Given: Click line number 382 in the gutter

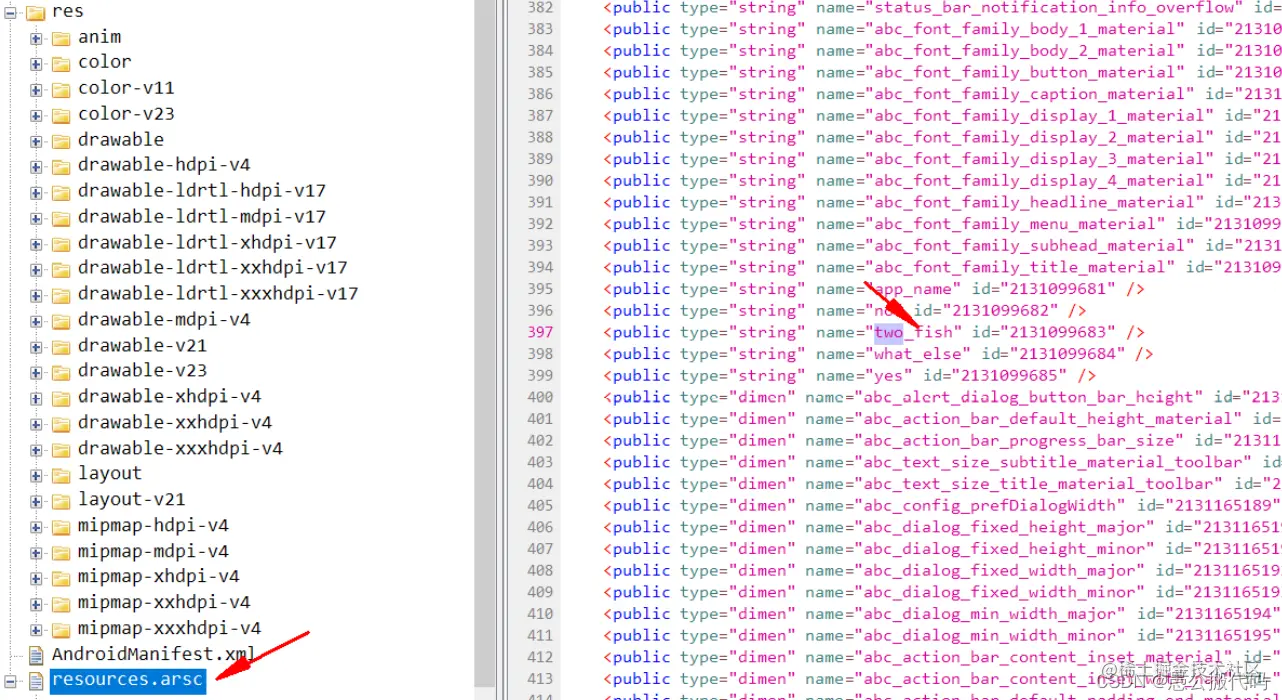Looking at the screenshot, I should tap(540, 7).
